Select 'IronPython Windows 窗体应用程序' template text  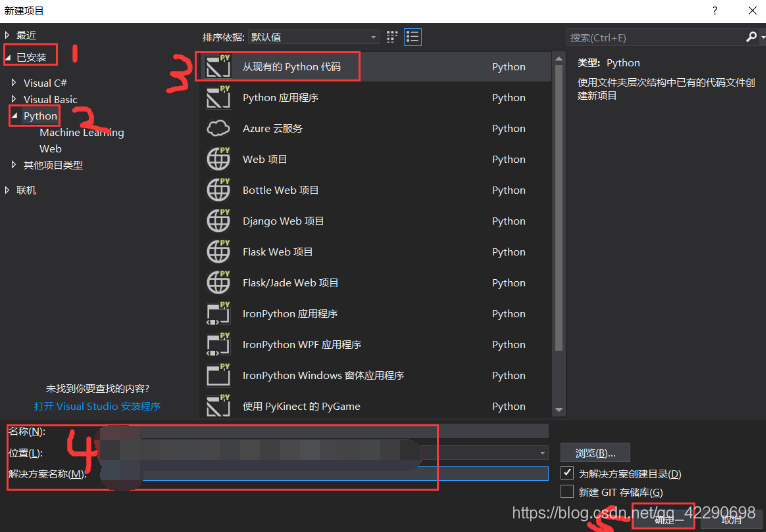pos(323,375)
